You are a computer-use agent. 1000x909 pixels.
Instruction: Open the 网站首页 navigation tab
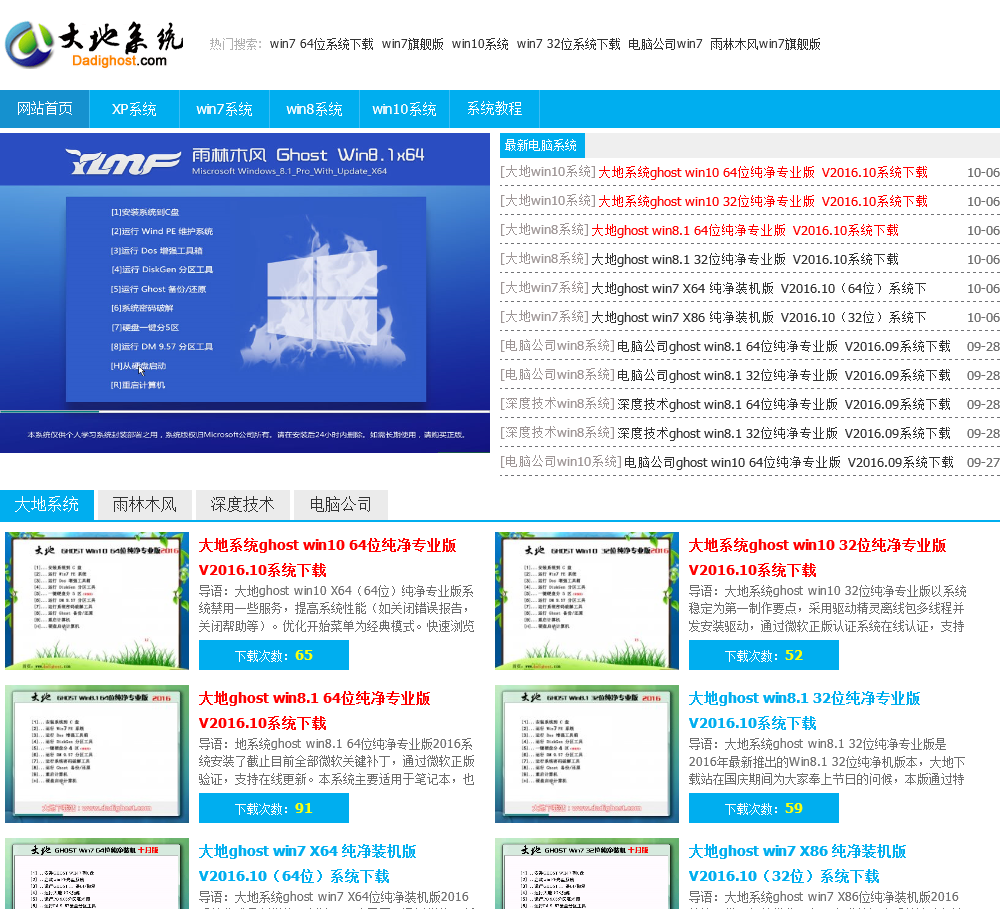45,108
